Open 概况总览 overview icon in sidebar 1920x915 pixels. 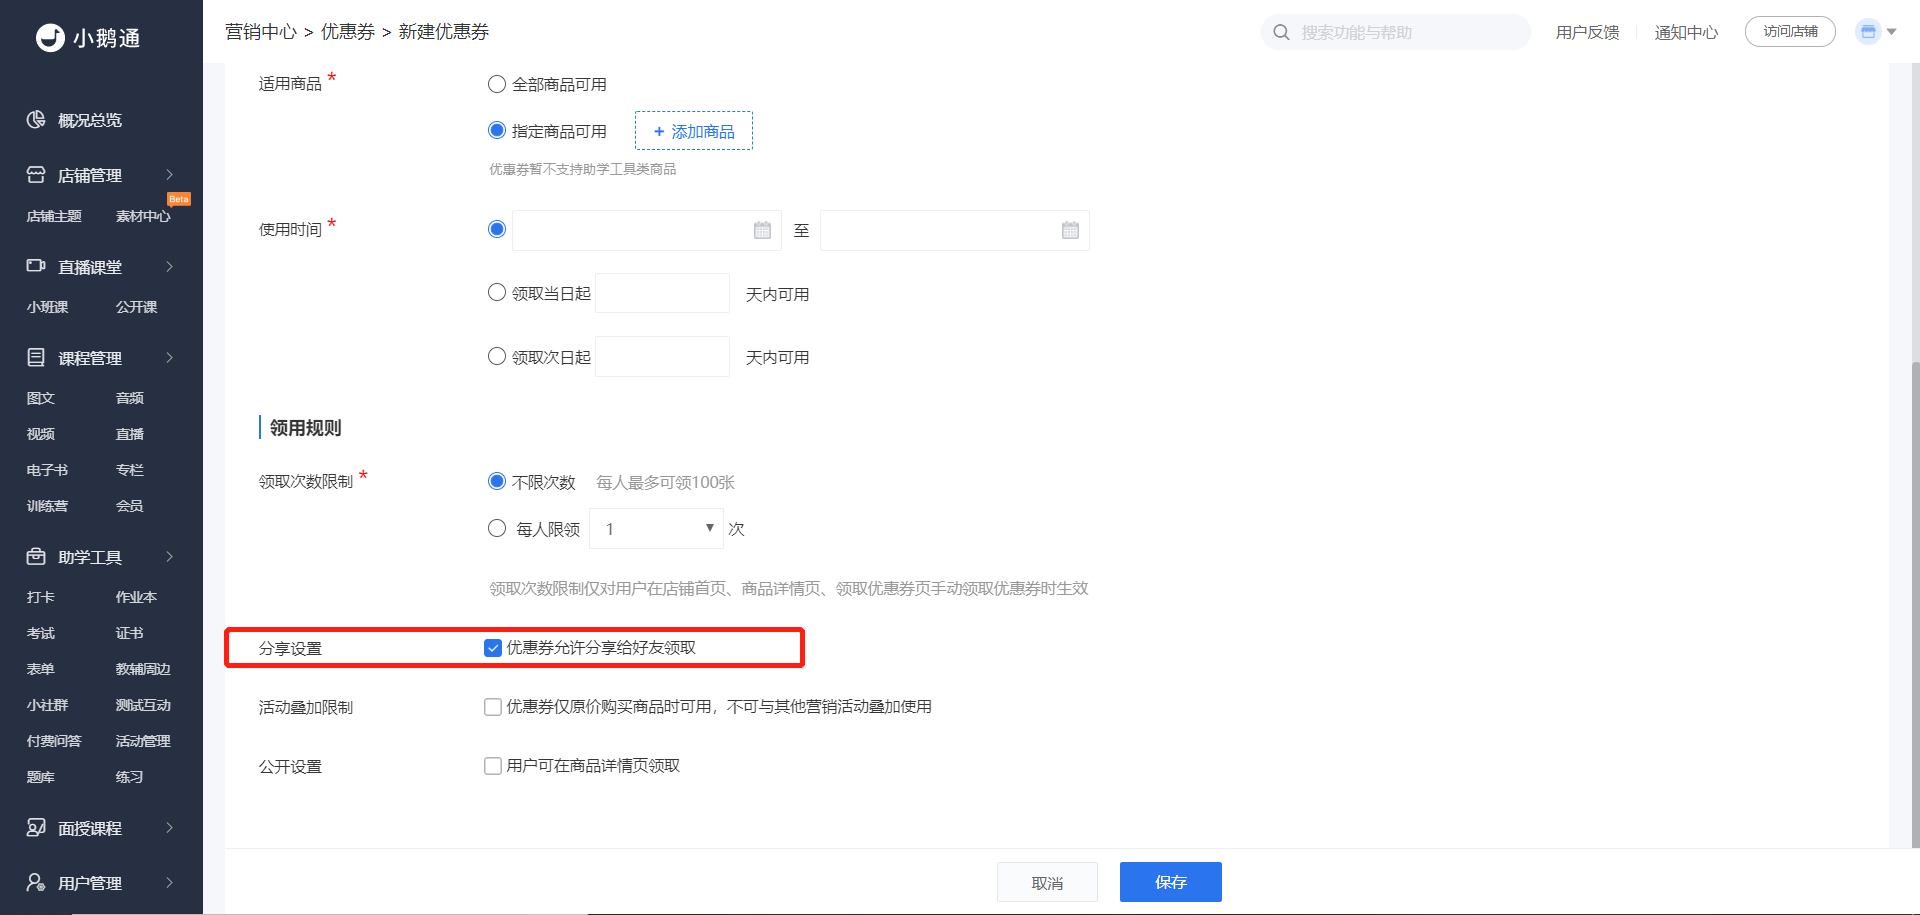36,120
